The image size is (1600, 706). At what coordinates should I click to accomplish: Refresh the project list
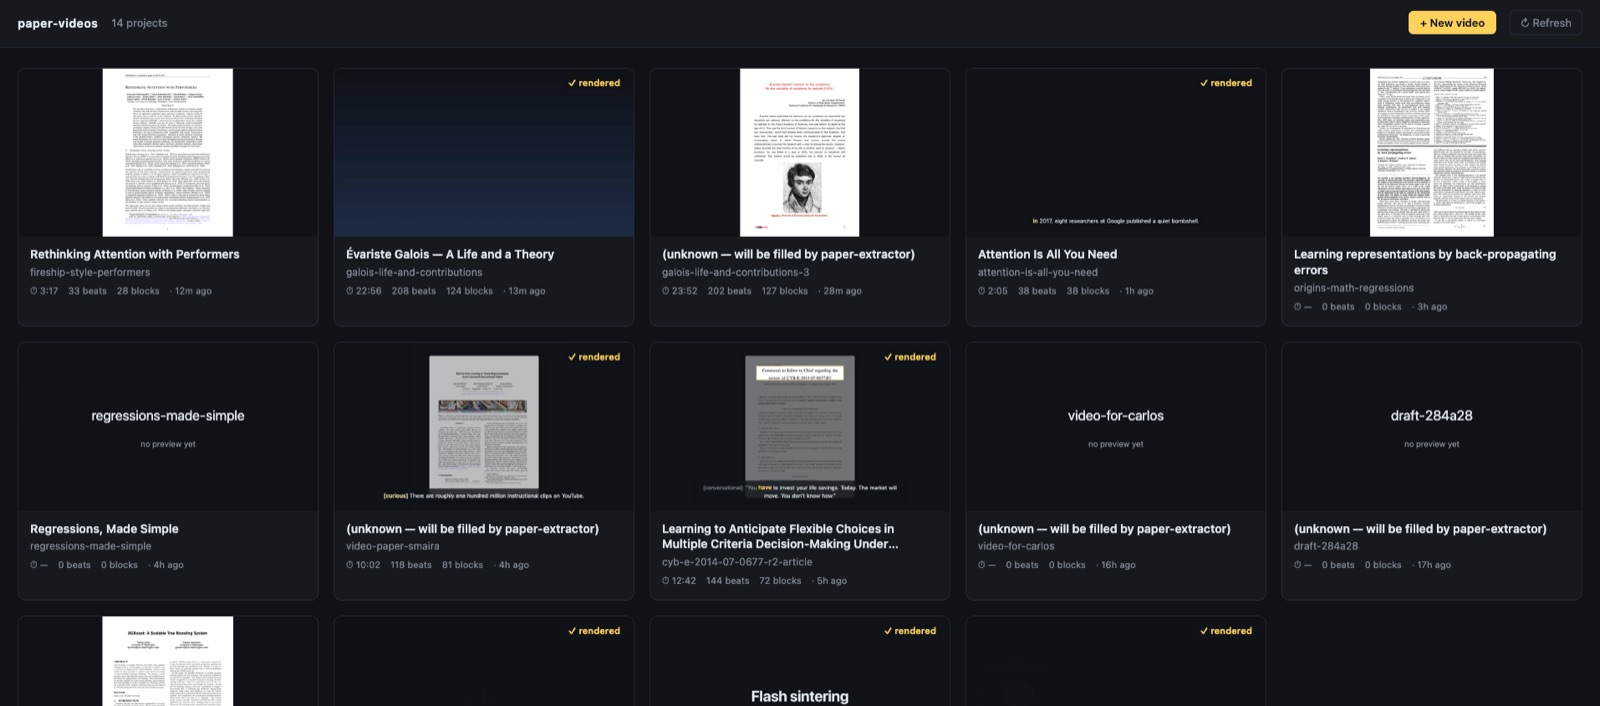click(x=1545, y=23)
